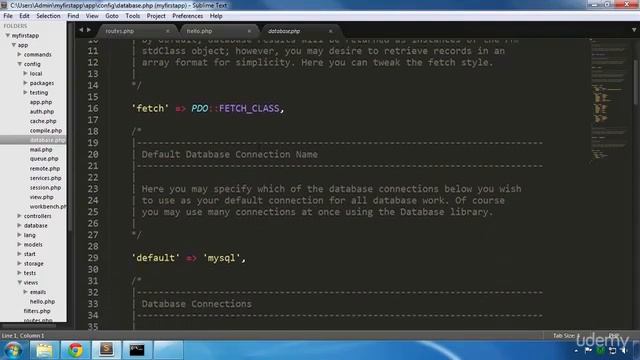This screenshot has width=640, height=360.
Task: Open the View menu
Action: pyautogui.click(x=92, y=16)
